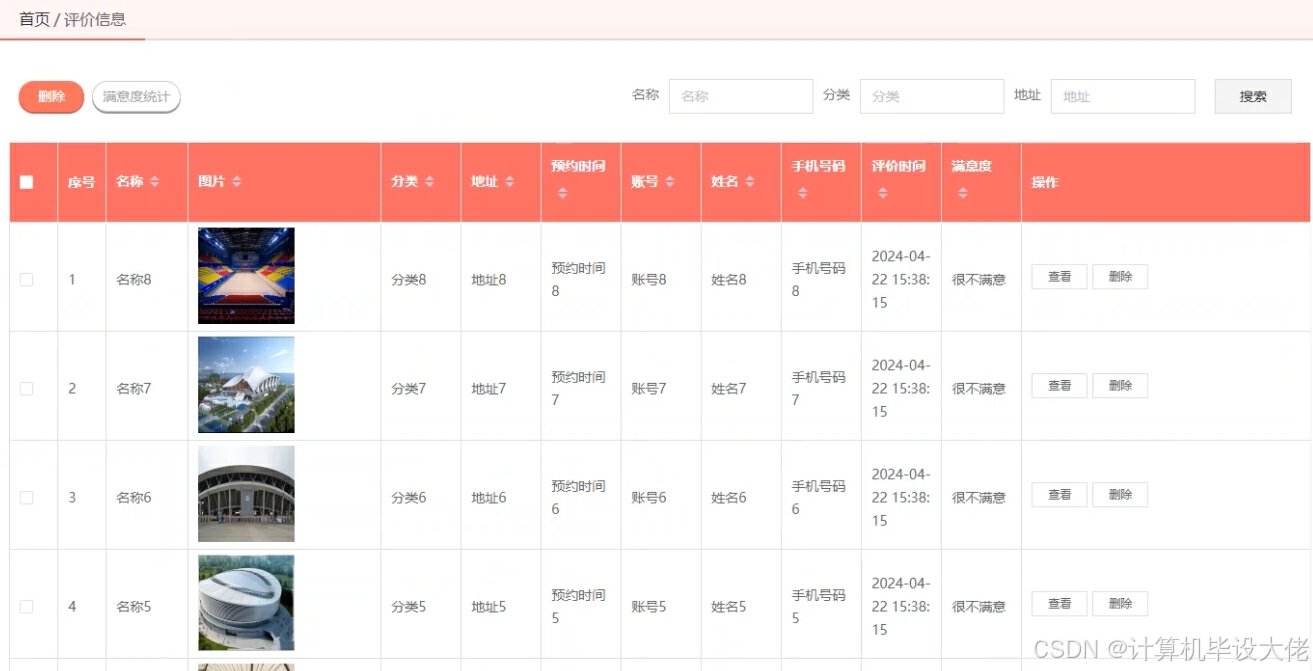Sort table by 评价时间 column arrows
Image resolution: width=1313 pixels, height=671 pixels.
[882, 193]
